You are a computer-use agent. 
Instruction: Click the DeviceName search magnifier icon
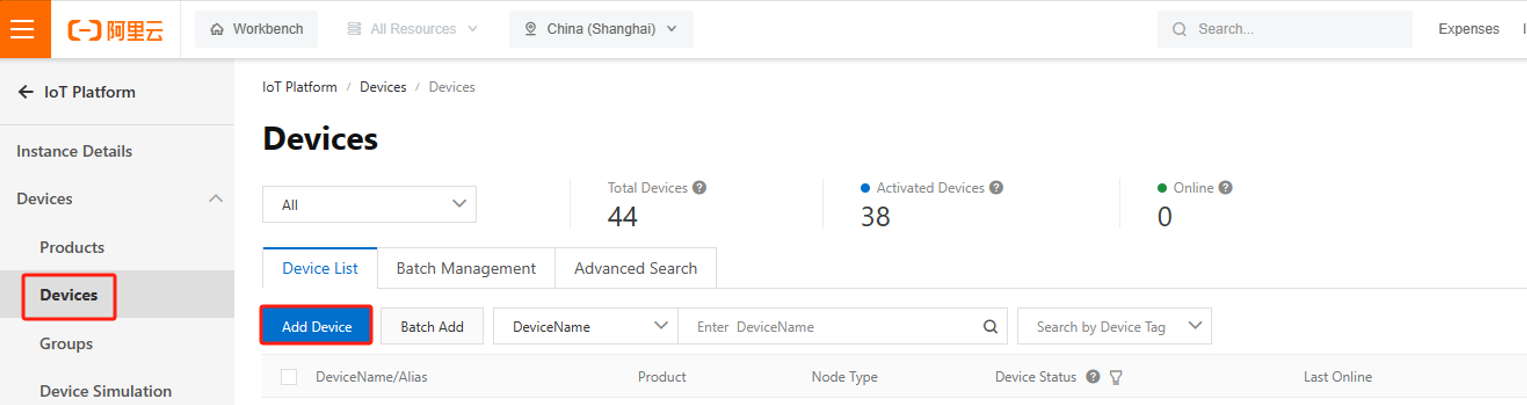click(x=990, y=326)
